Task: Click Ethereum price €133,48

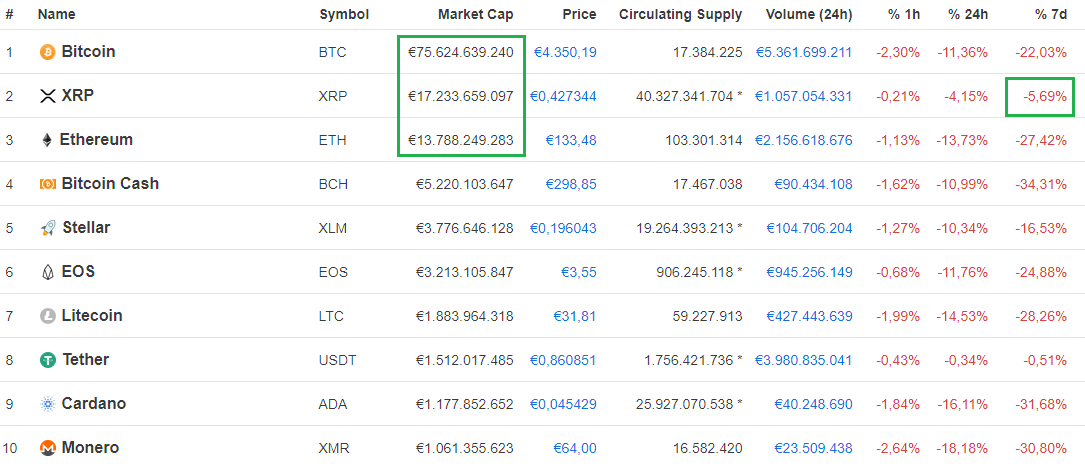Action: [x=571, y=140]
